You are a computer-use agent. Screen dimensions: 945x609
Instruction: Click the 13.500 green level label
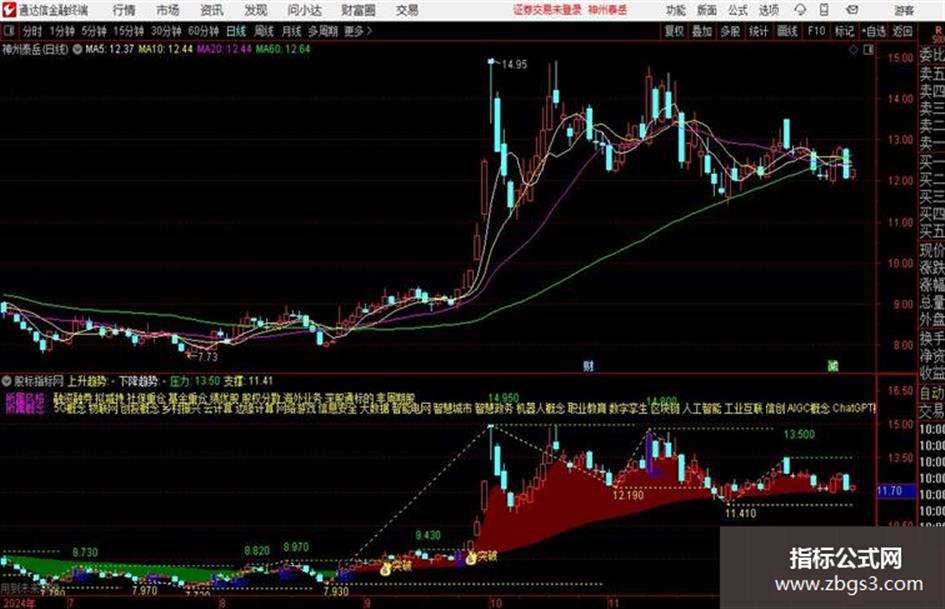click(799, 434)
